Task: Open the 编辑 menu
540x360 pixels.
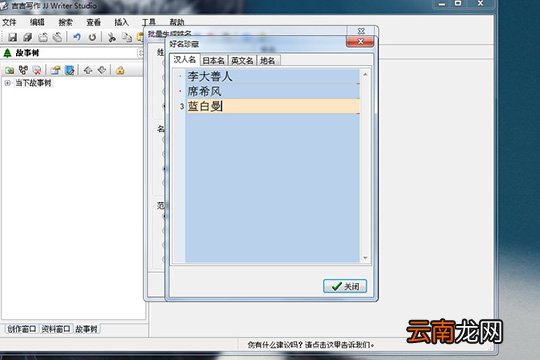Action: tap(37, 22)
